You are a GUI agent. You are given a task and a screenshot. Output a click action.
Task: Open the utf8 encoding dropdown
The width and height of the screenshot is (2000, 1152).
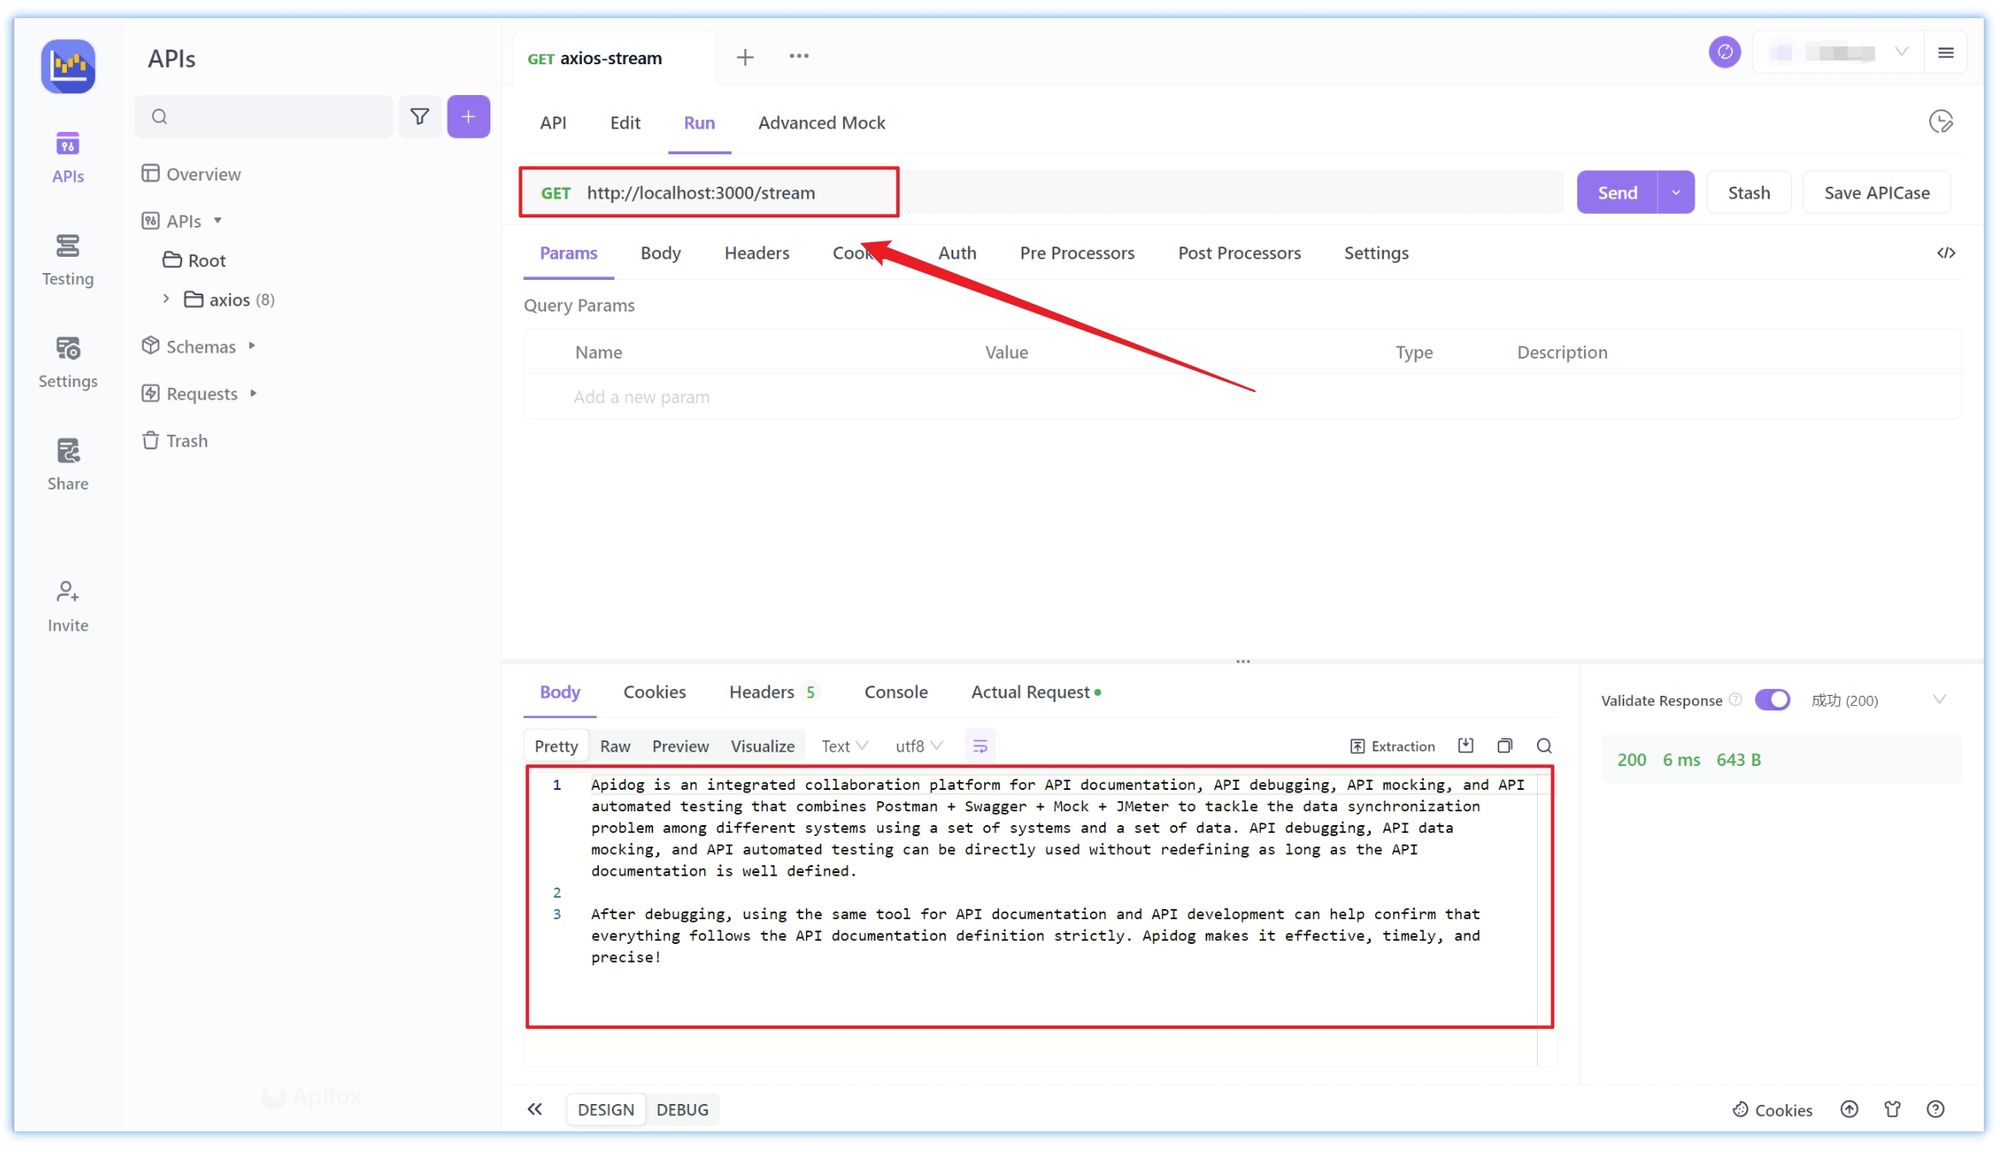[x=919, y=746]
